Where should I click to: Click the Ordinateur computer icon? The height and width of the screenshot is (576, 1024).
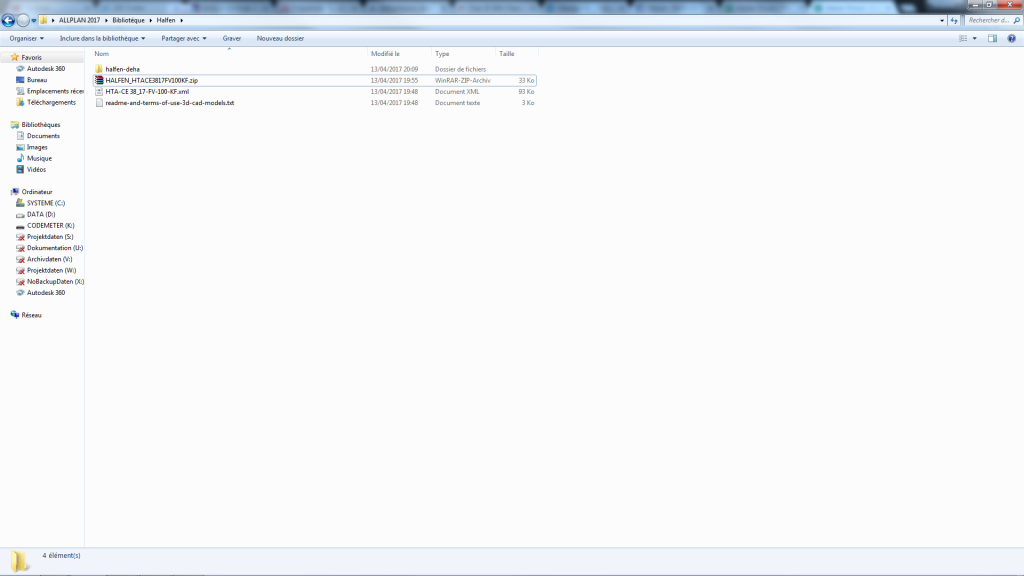[14, 192]
